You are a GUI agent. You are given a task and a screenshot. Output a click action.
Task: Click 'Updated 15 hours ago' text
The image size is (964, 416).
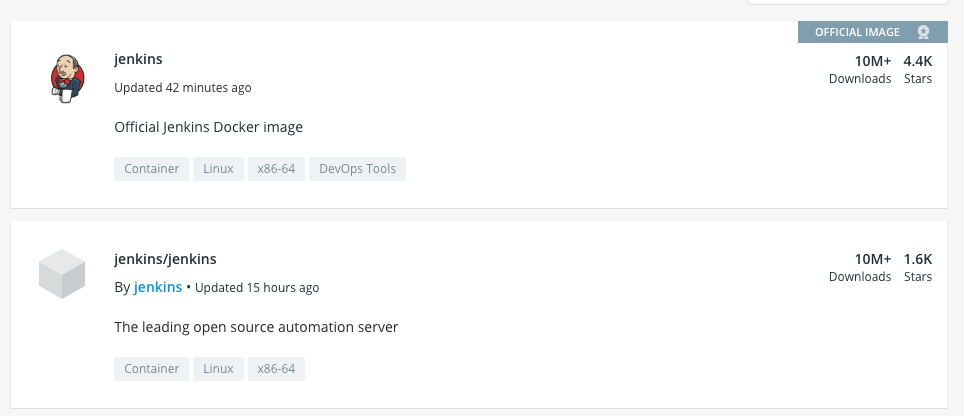(x=257, y=287)
